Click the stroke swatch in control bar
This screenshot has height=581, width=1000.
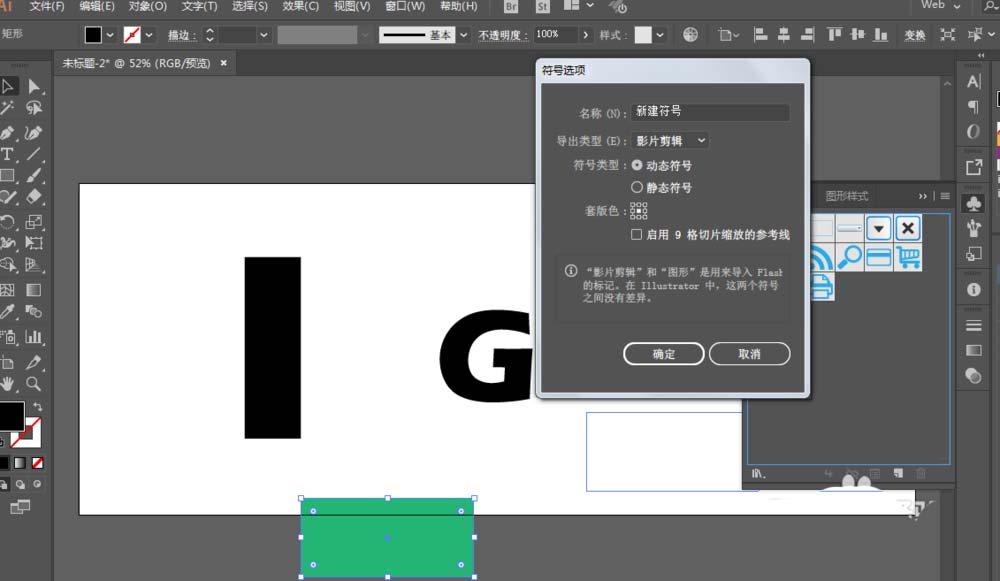132,35
